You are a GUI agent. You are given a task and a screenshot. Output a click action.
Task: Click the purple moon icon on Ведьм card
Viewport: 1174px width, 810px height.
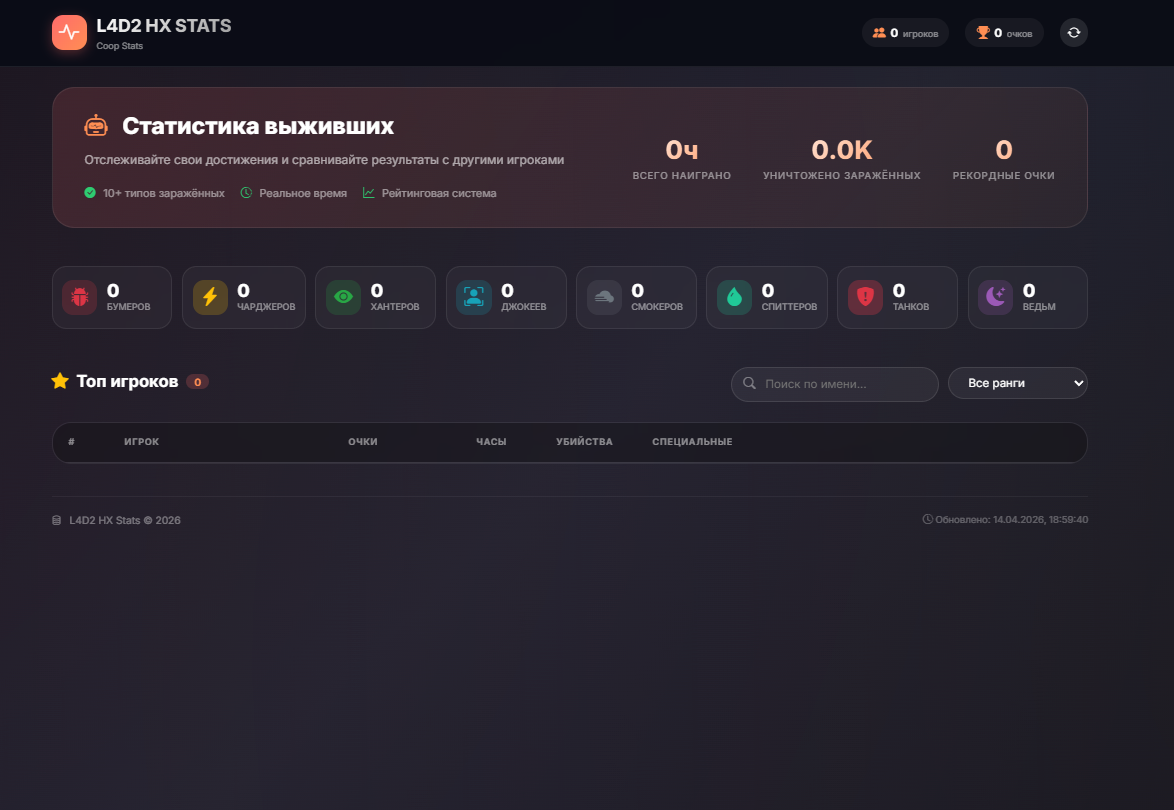[995, 297]
